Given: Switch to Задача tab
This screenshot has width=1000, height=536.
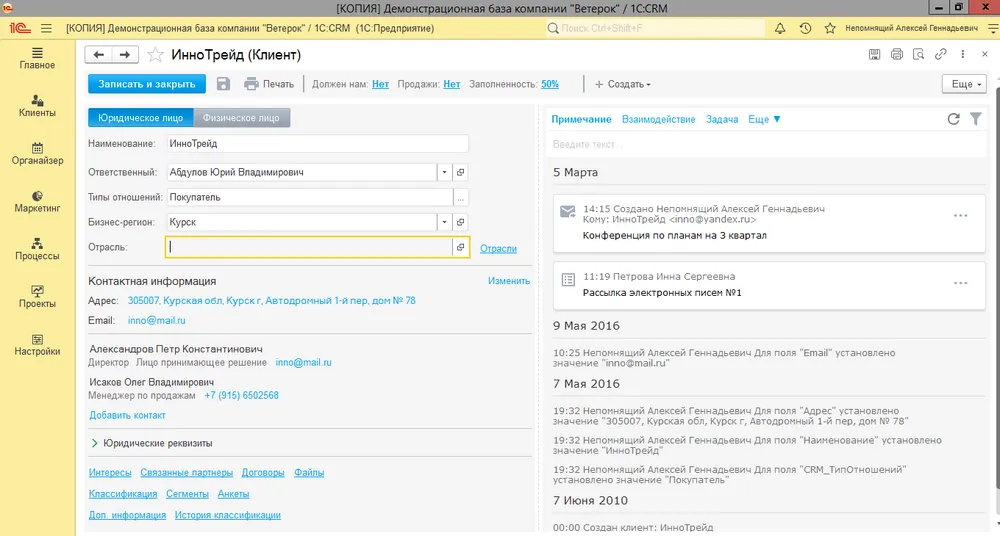Looking at the screenshot, I should pyautogui.click(x=721, y=119).
